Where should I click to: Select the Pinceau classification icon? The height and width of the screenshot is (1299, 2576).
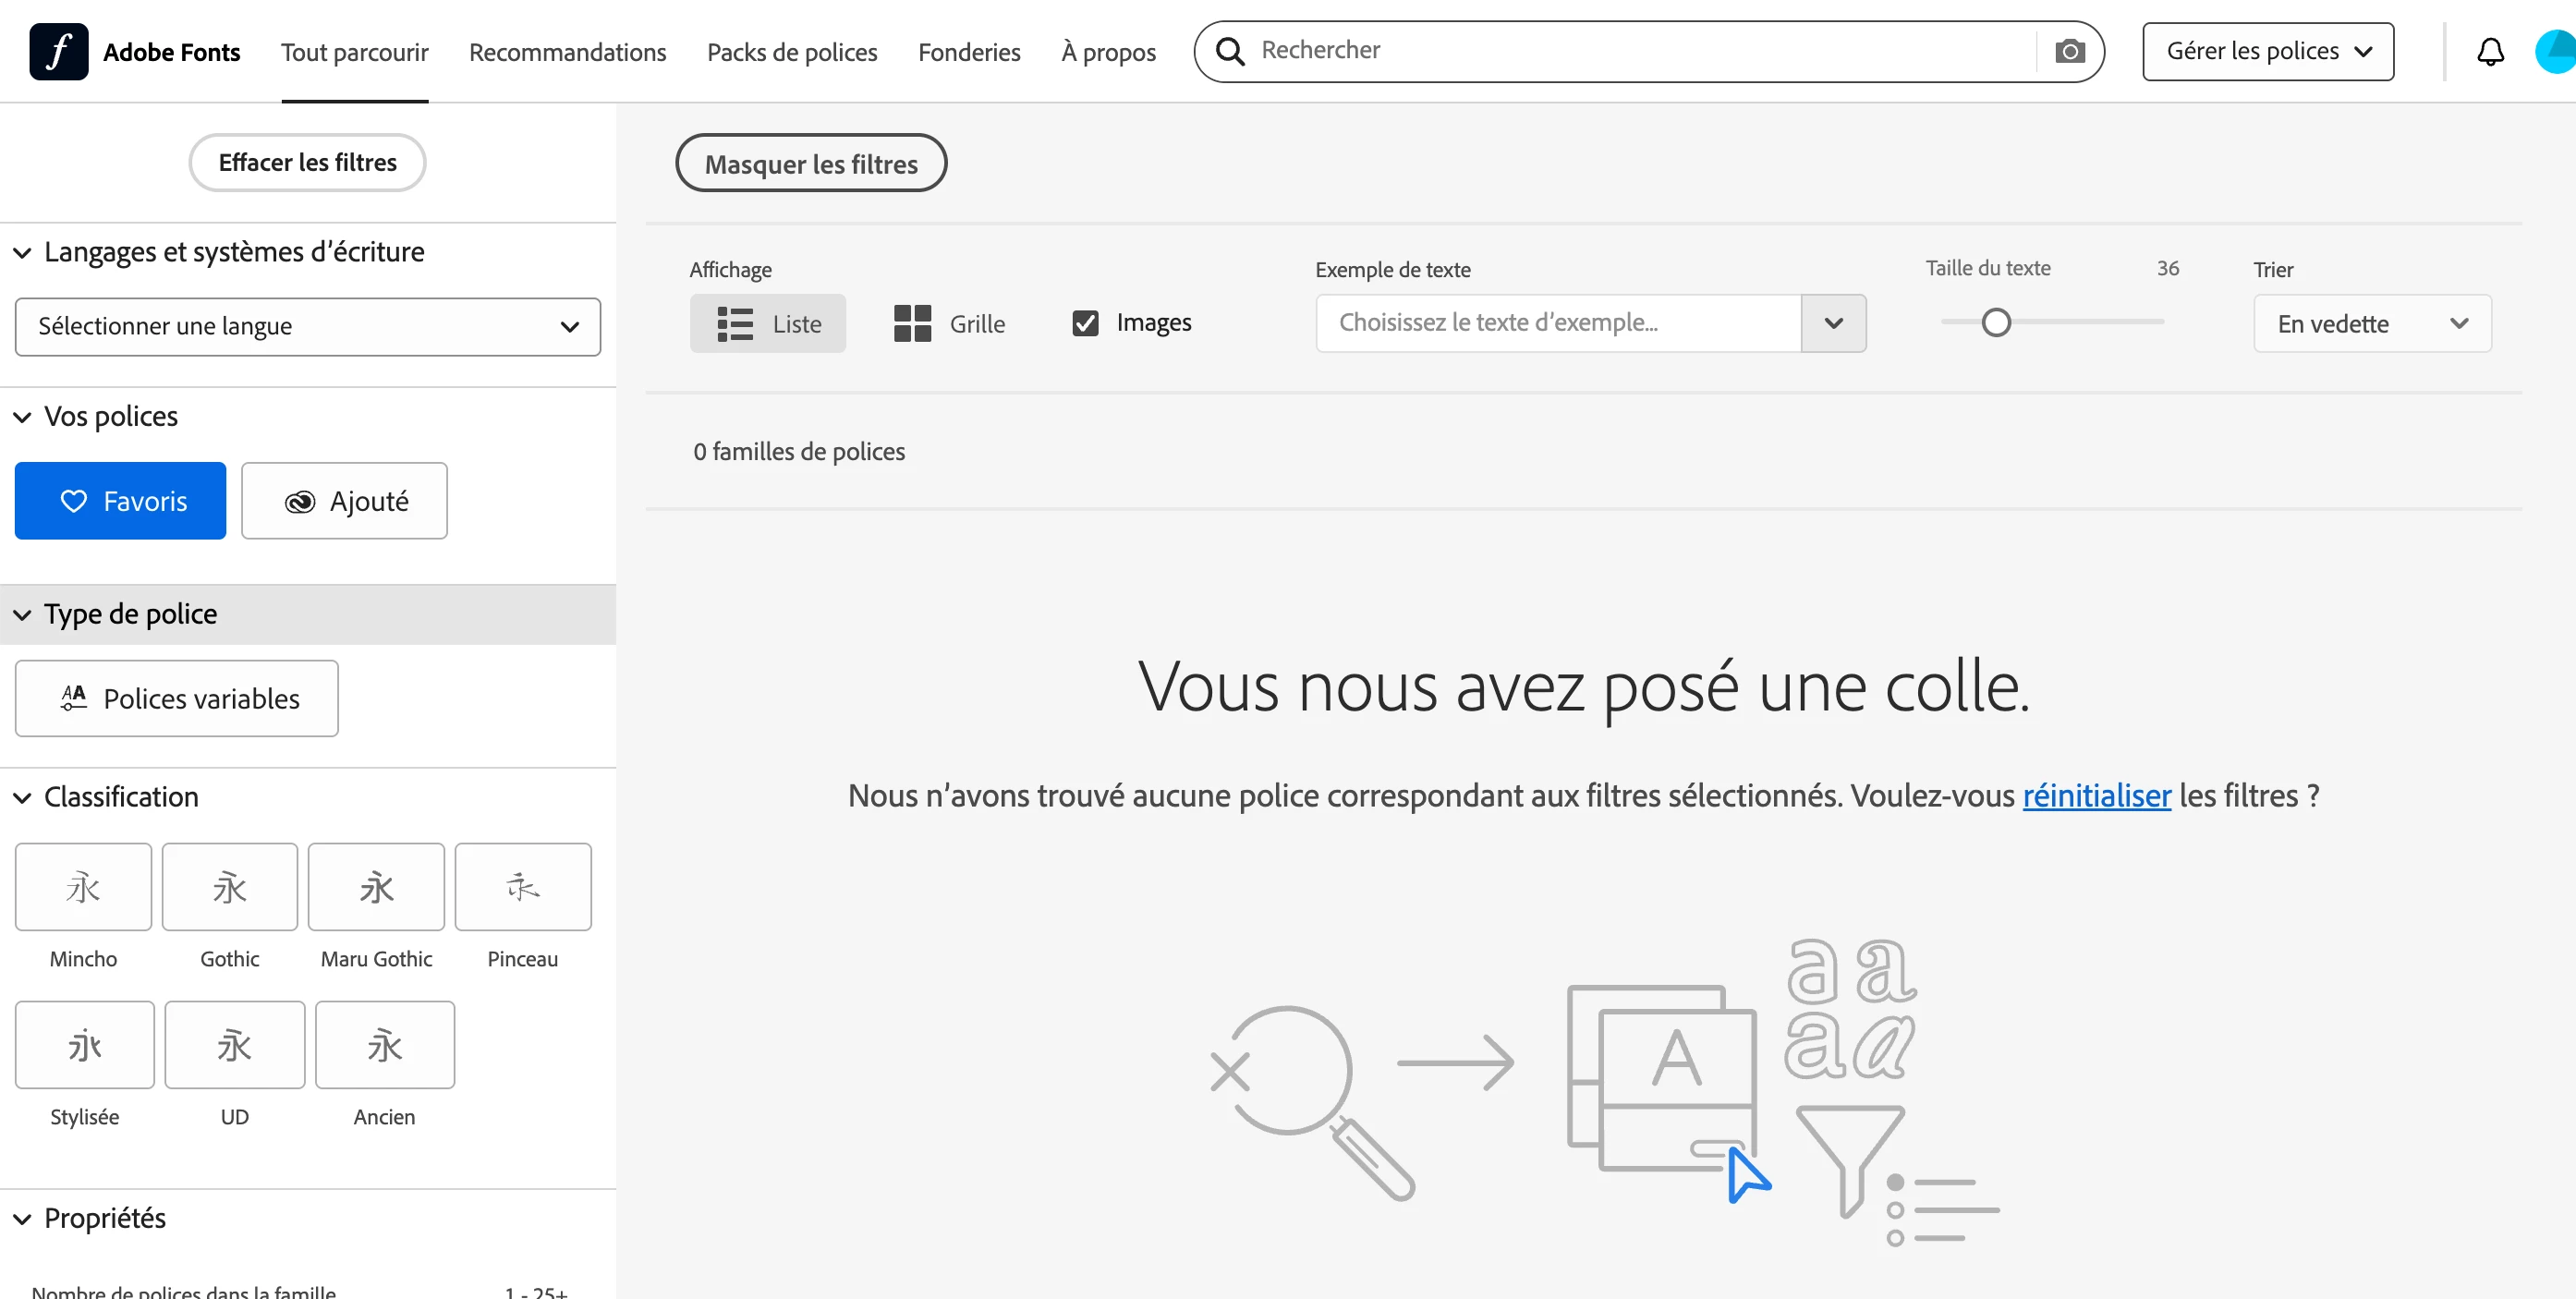click(x=522, y=887)
